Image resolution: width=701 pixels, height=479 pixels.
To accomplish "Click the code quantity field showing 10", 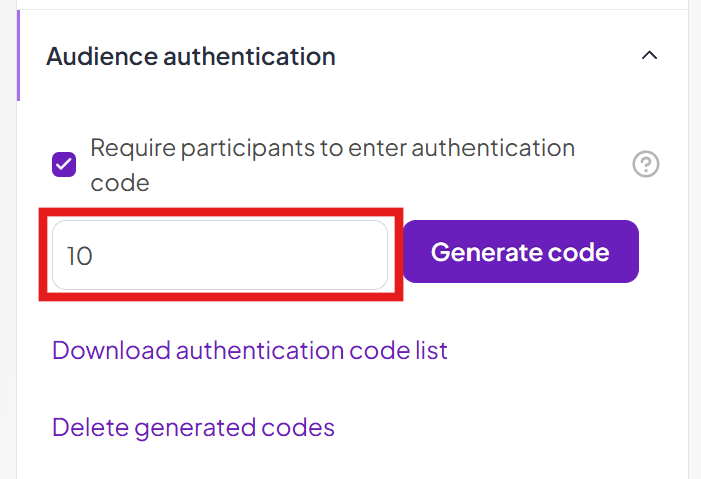I will [x=220, y=255].
